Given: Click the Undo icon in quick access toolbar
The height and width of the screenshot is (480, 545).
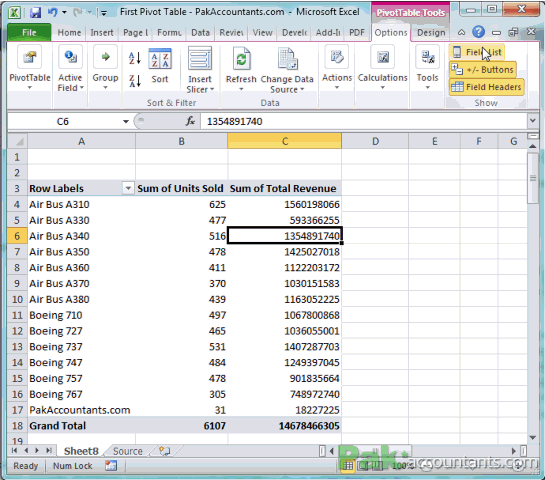Looking at the screenshot, I should [52, 12].
